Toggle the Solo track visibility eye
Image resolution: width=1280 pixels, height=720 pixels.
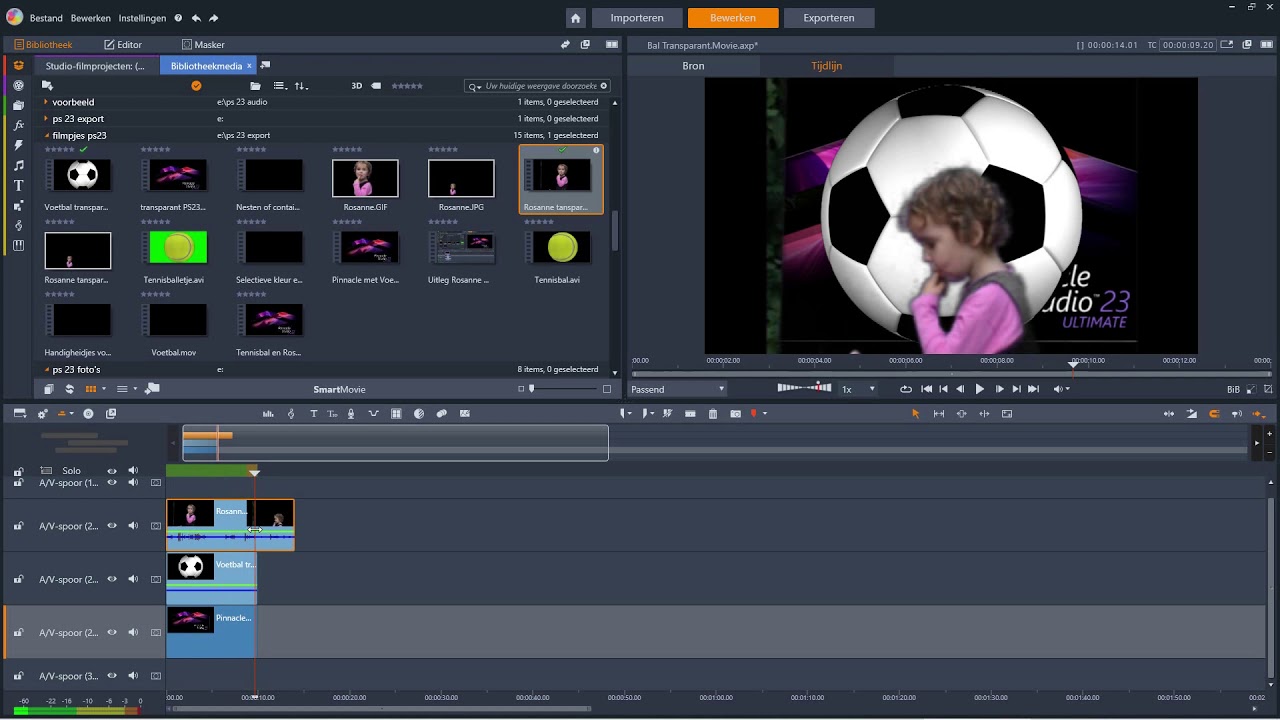click(x=112, y=471)
